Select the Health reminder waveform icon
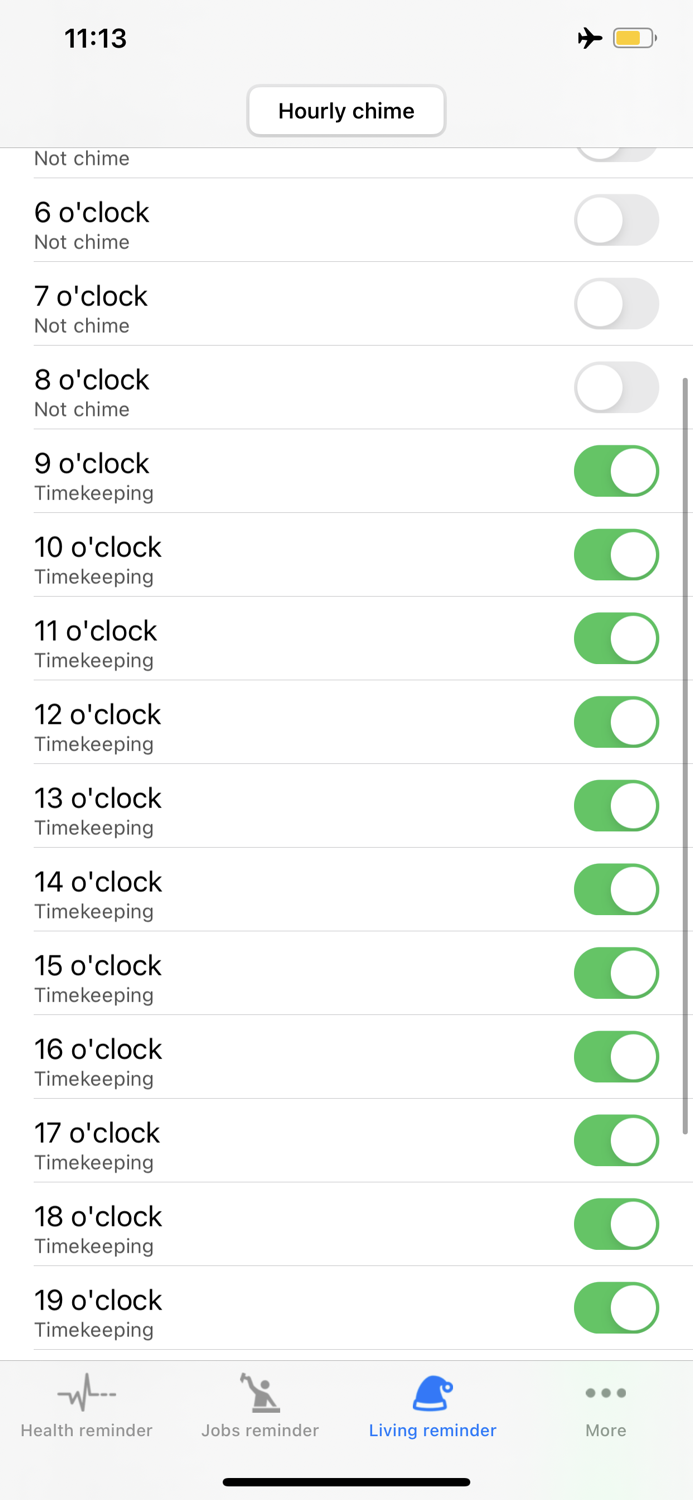Image resolution: width=693 pixels, height=1500 pixels. tap(86, 1391)
